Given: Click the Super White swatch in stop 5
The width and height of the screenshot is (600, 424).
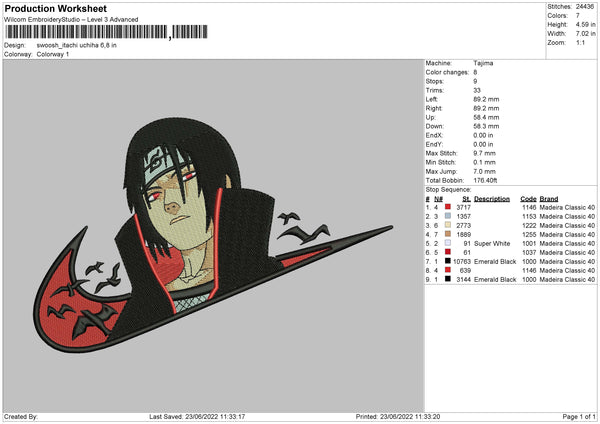Looking at the screenshot, I should coord(447,243).
